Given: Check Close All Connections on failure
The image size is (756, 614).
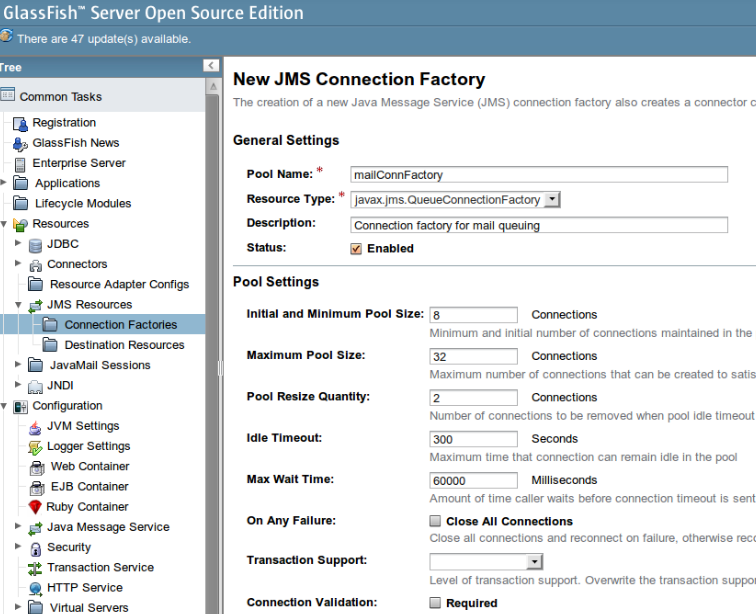Looking at the screenshot, I should click(435, 521).
